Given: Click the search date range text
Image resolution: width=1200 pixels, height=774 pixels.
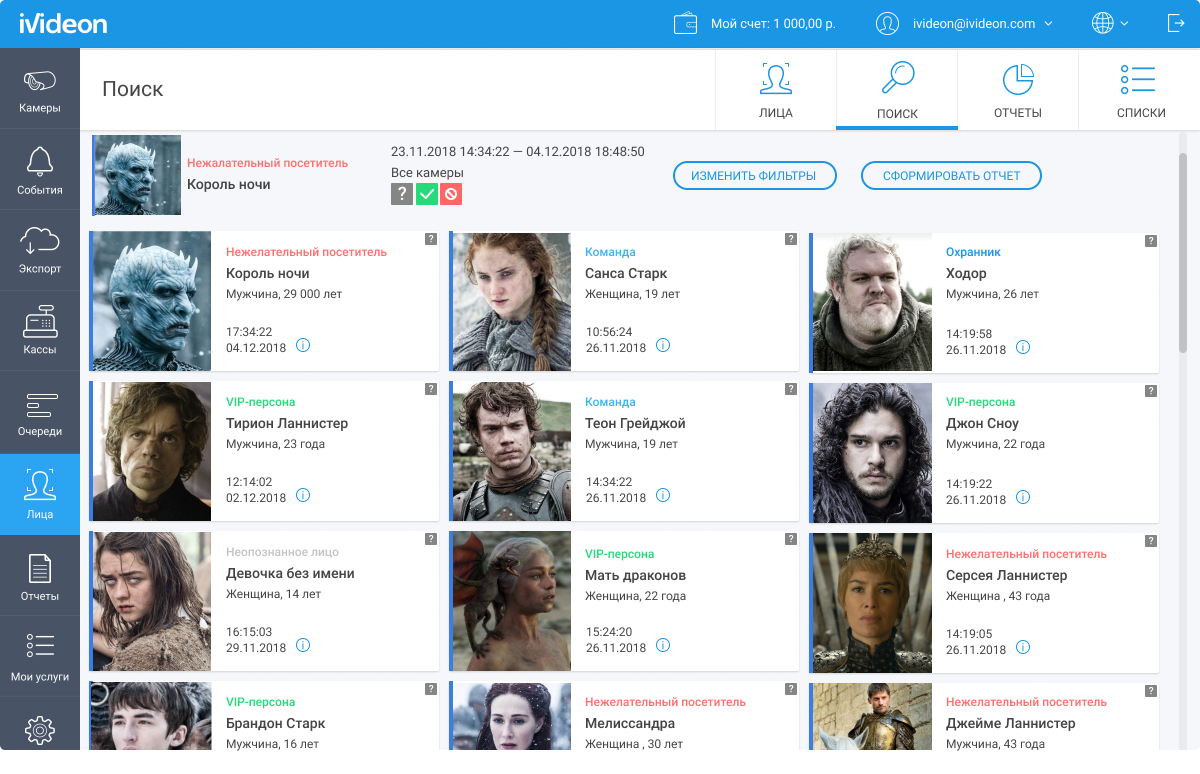Looking at the screenshot, I should pos(518,152).
